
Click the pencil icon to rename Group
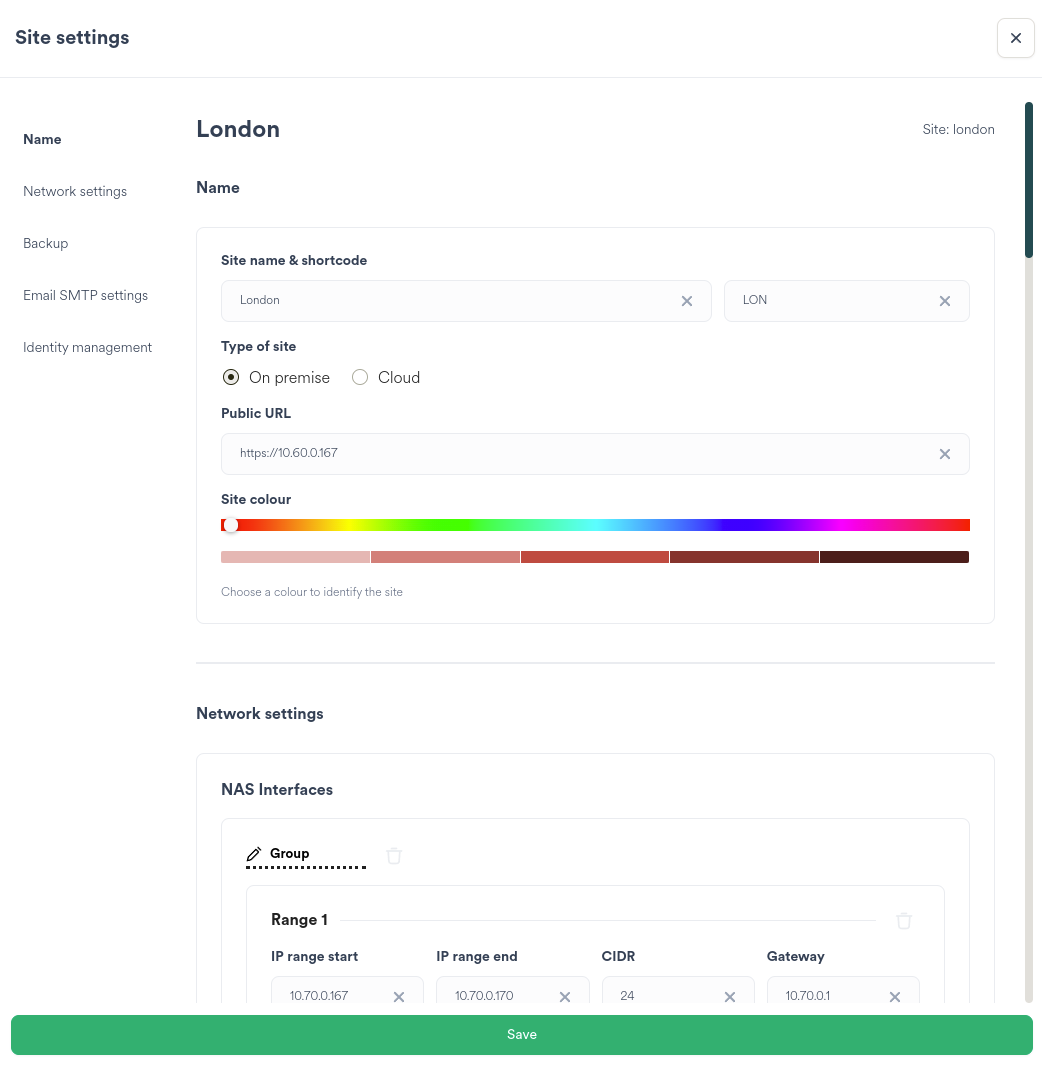tap(252, 854)
